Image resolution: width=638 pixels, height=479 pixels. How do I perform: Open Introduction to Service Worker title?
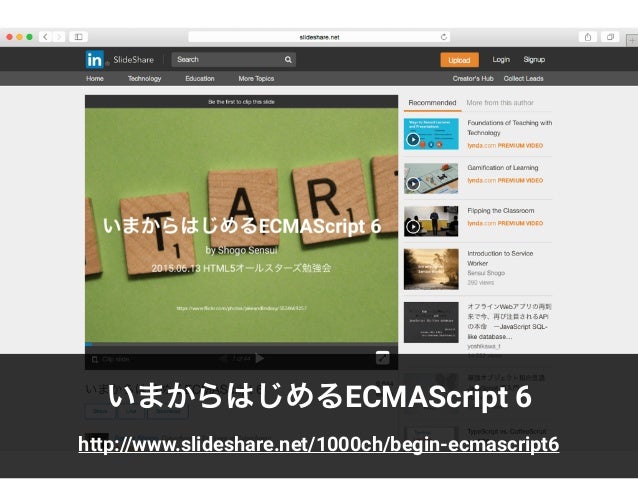[500, 258]
